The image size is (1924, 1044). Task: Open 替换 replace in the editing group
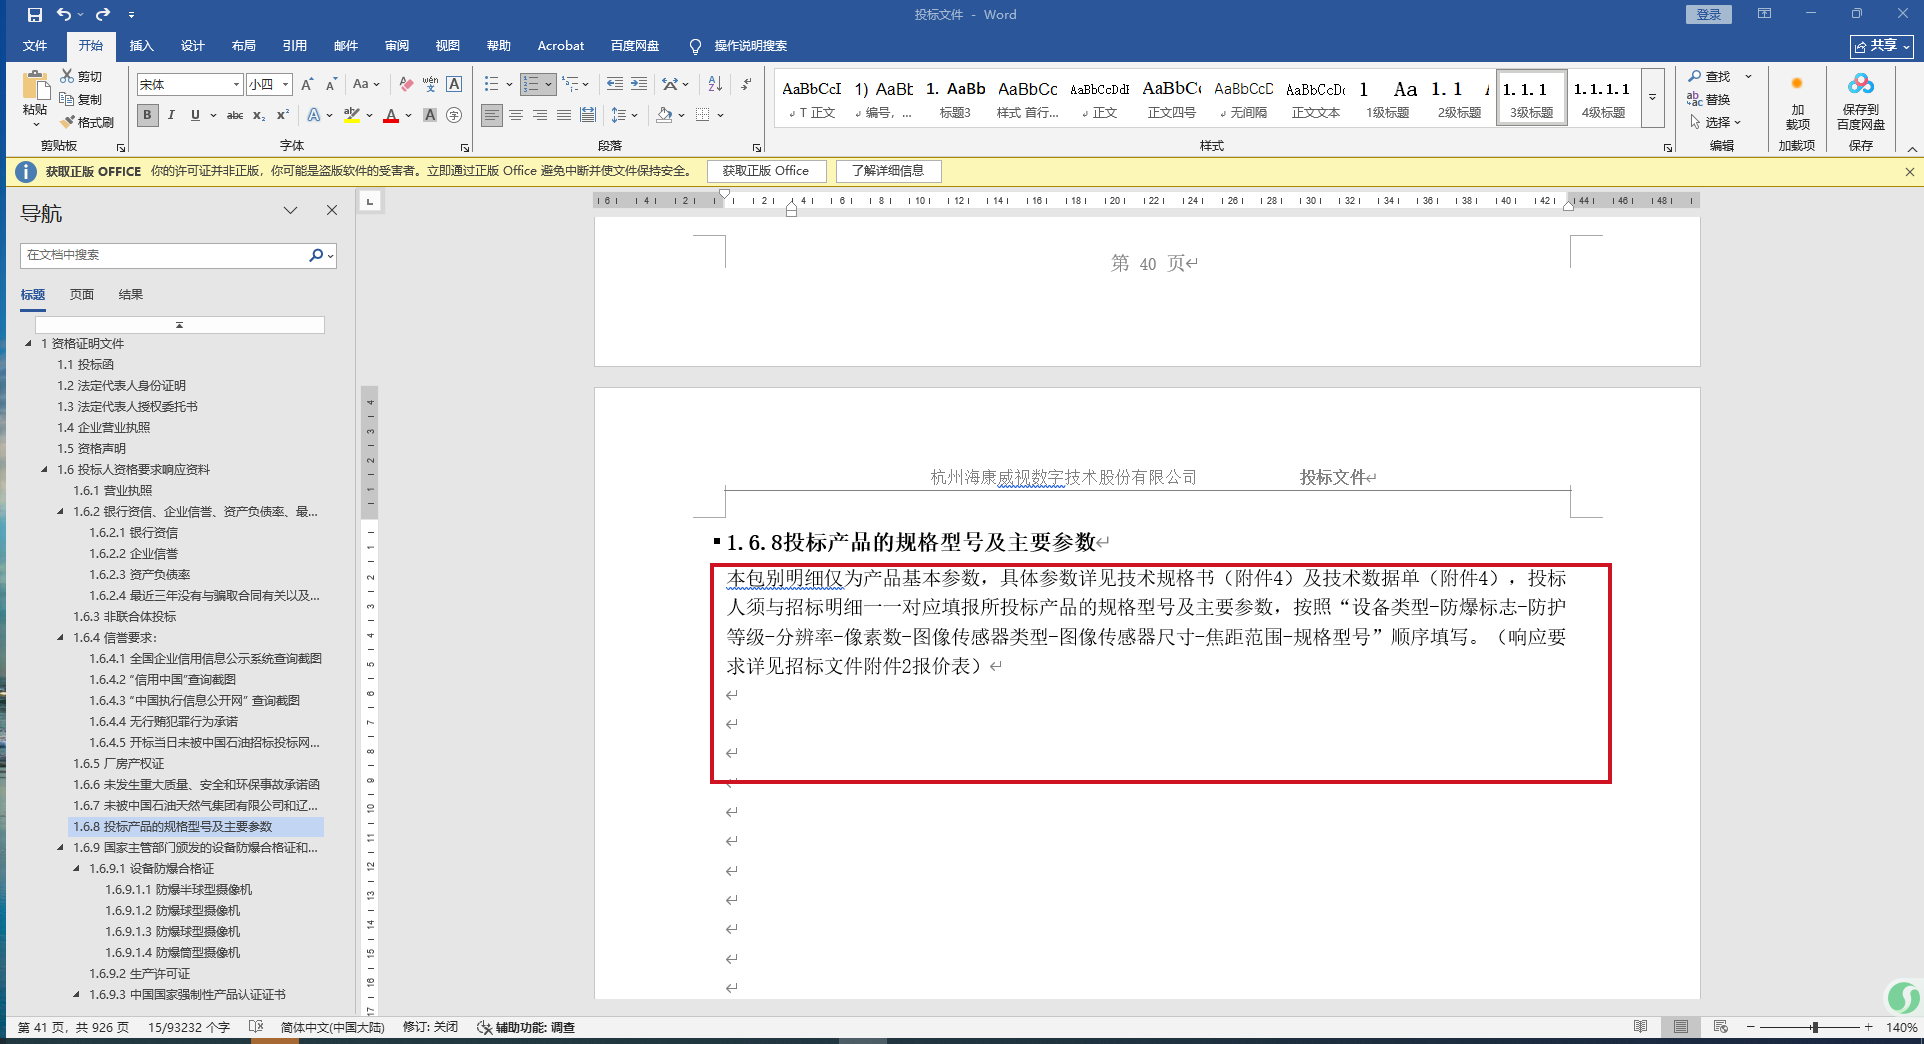(1710, 99)
